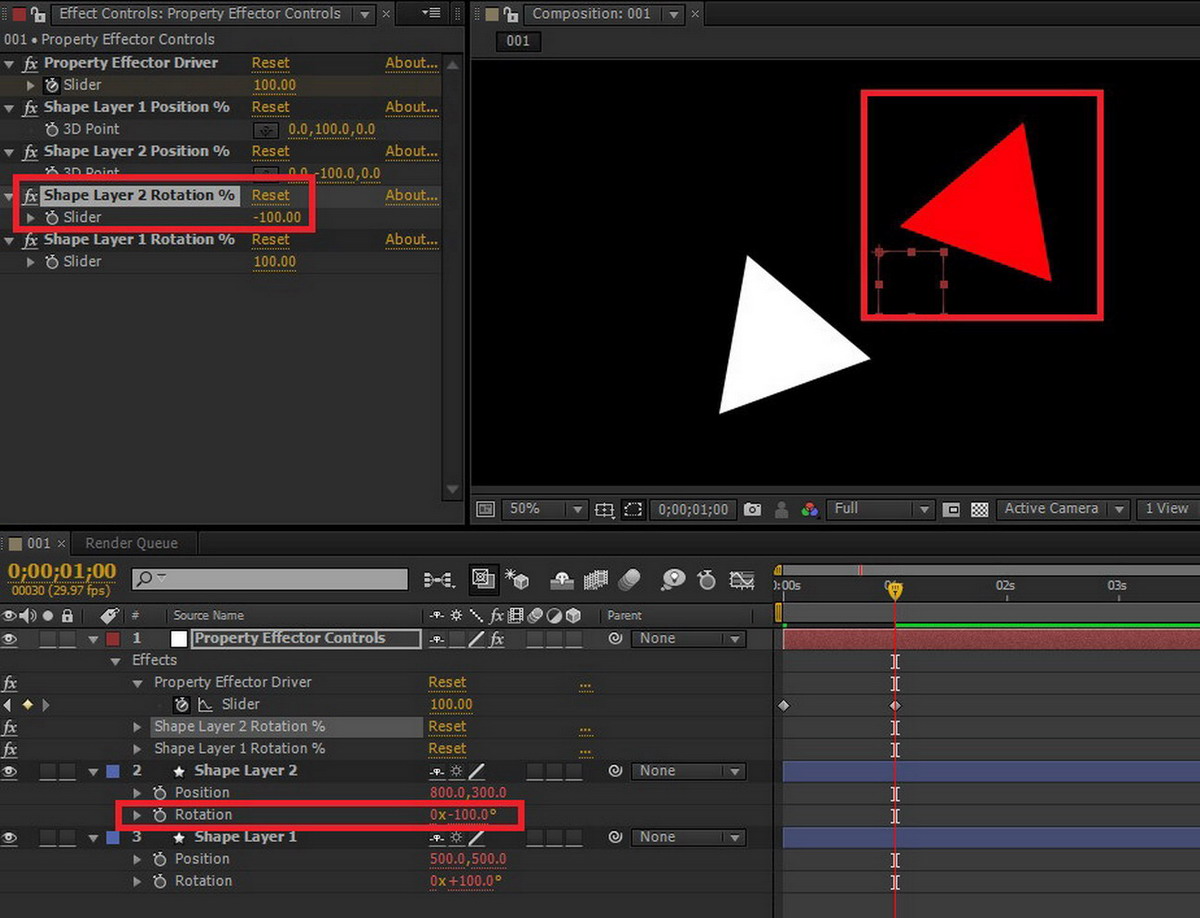This screenshot has width=1200, height=918.
Task: Click the Brainstorm lightbulb icon
Action: tap(673, 579)
